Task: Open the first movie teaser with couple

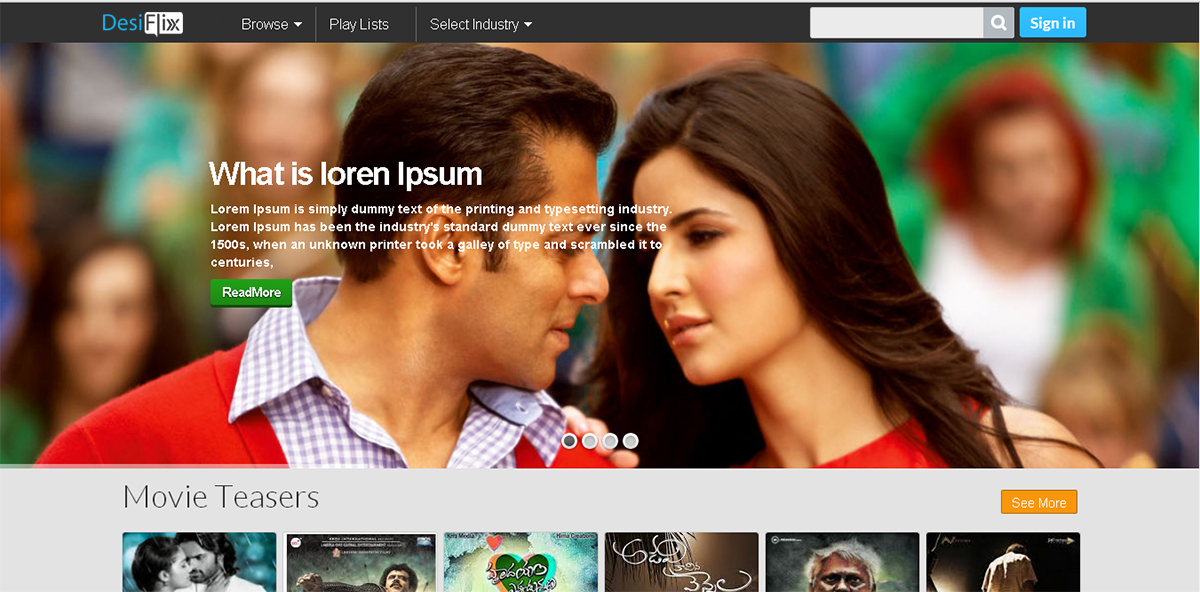Action: (x=199, y=562)
